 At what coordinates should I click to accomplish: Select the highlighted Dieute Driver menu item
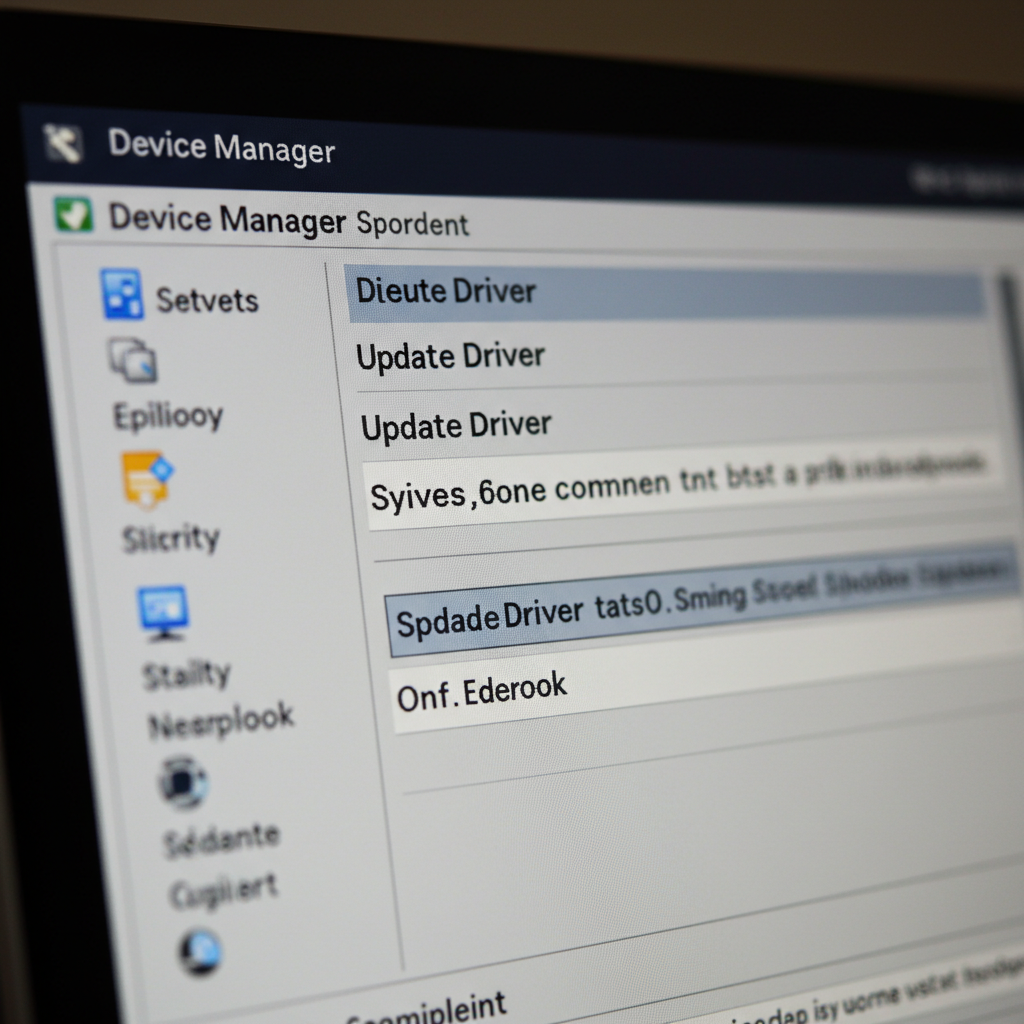coord(664,293)
